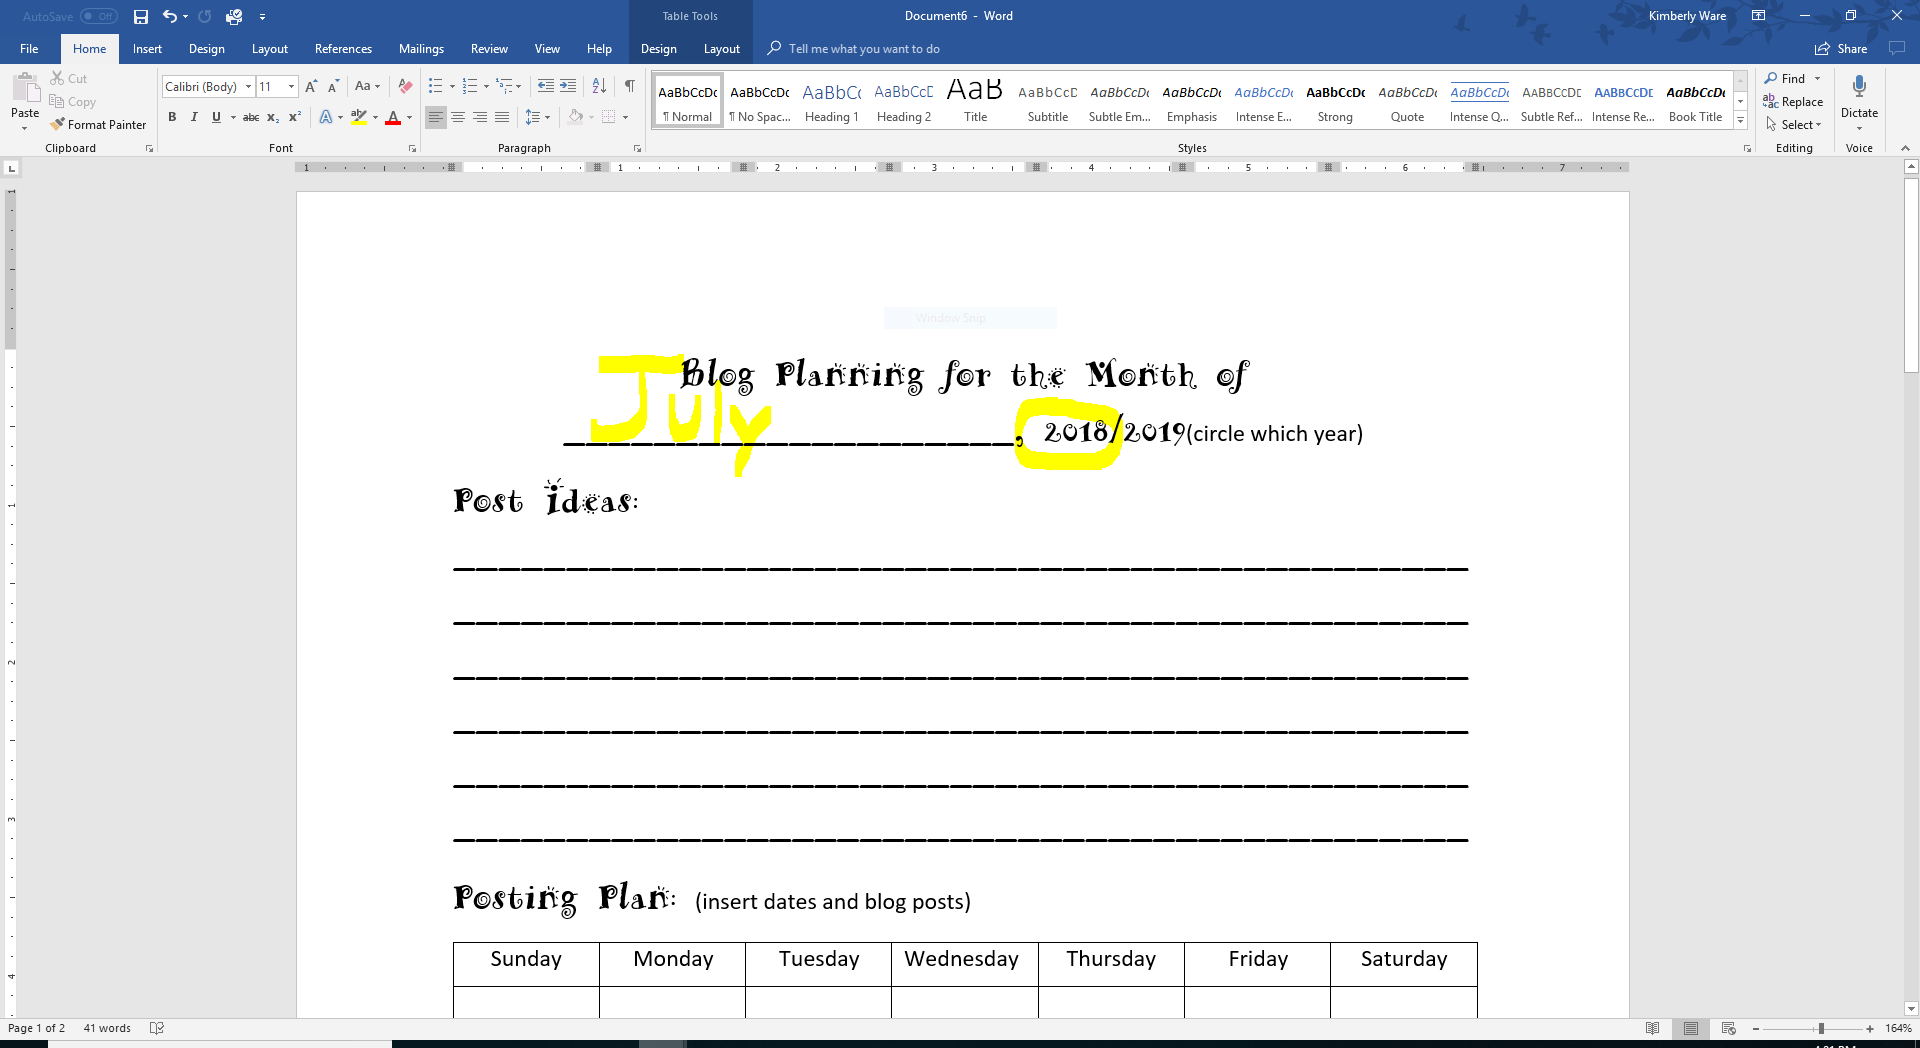Justify the paragraph text
The image size is (1920, 1048).
pyautogui.click(x=502, y=117)
